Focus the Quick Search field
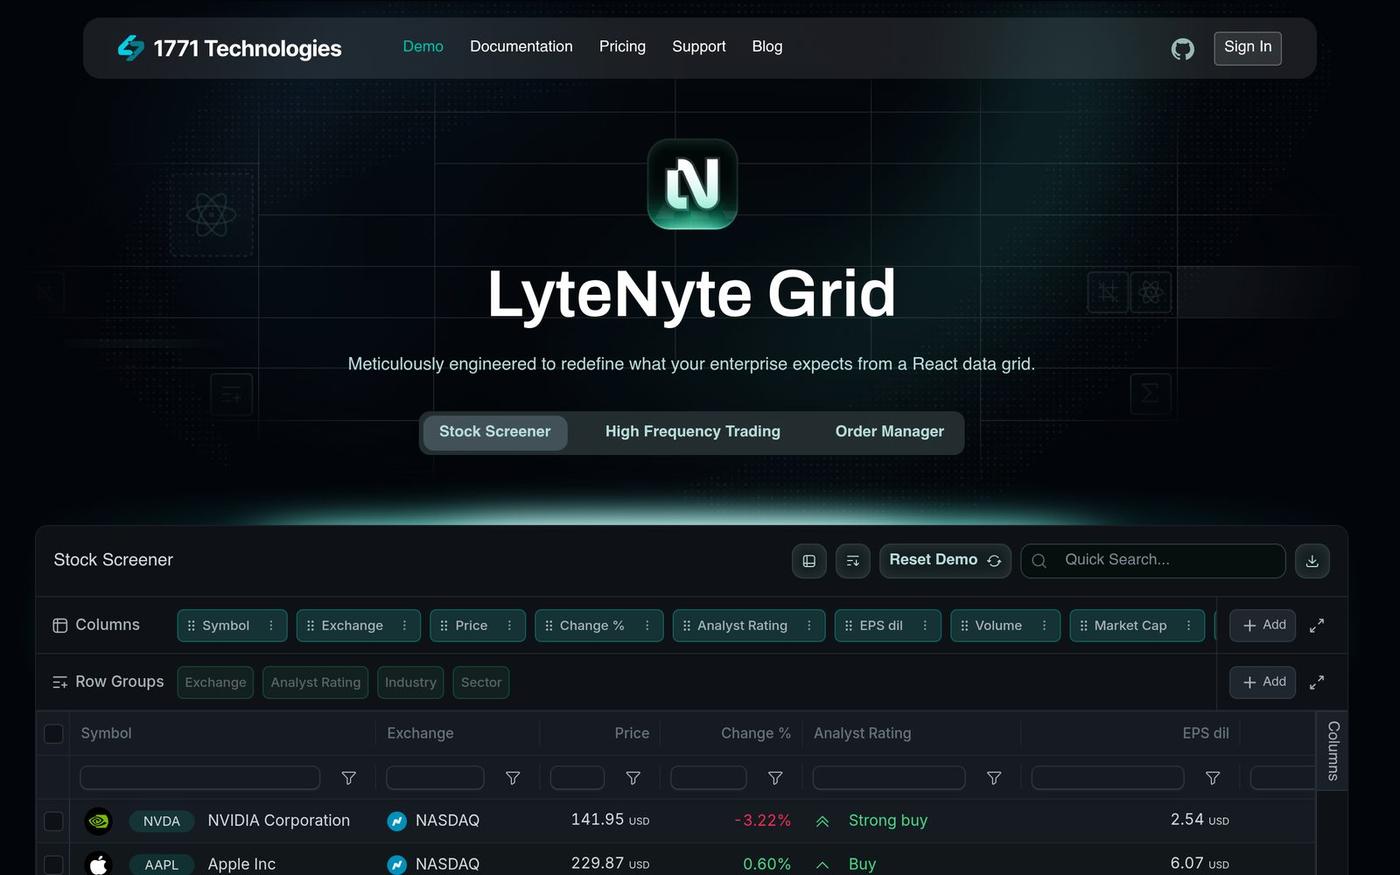 1153,561
